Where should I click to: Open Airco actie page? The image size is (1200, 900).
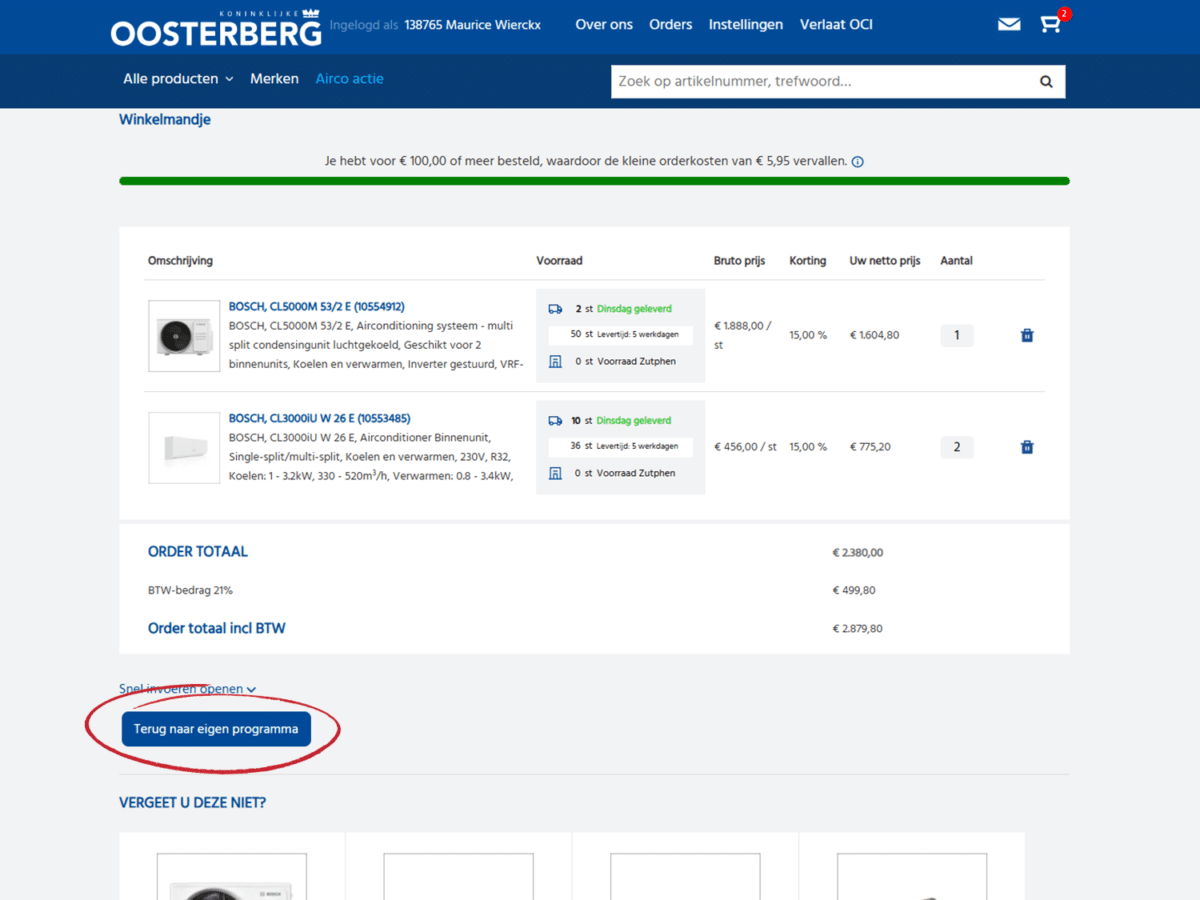(349, 79)
